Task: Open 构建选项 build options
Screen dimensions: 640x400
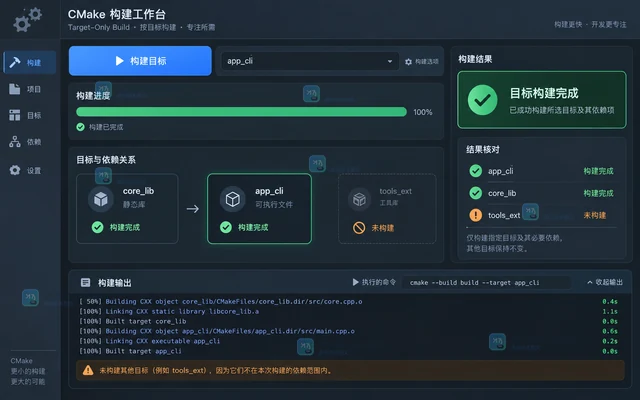Action: click(422, 62)
